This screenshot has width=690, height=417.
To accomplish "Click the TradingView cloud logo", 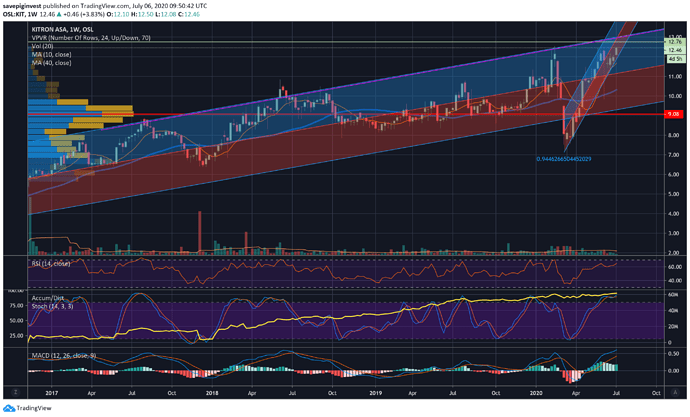I will tap(9, 408).
